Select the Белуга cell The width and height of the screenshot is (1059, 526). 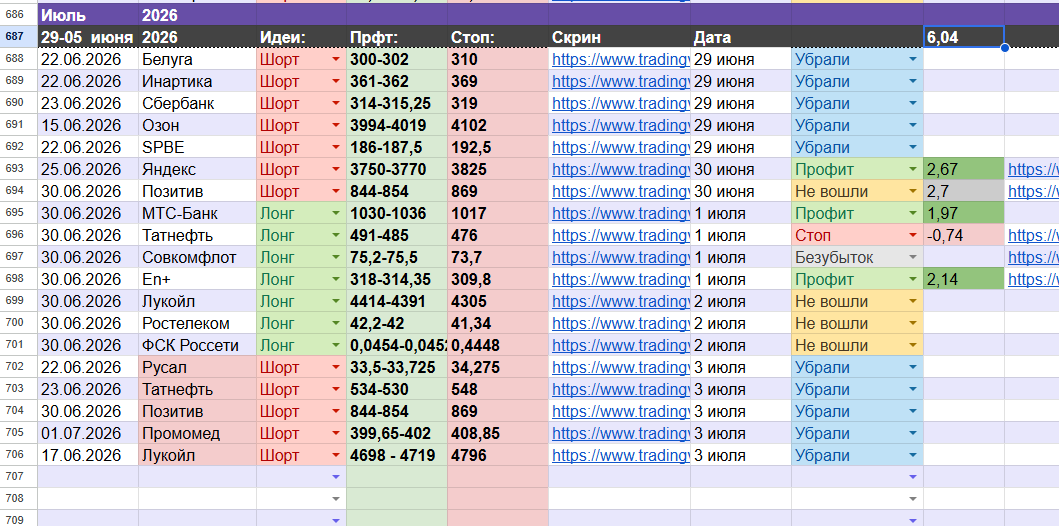[x=198, y=59]
